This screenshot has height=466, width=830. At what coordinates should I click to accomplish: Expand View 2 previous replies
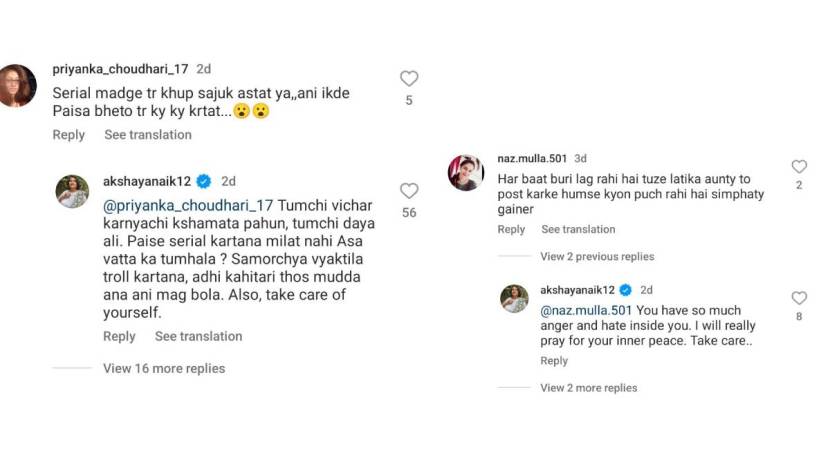click(x=597, y=256)
